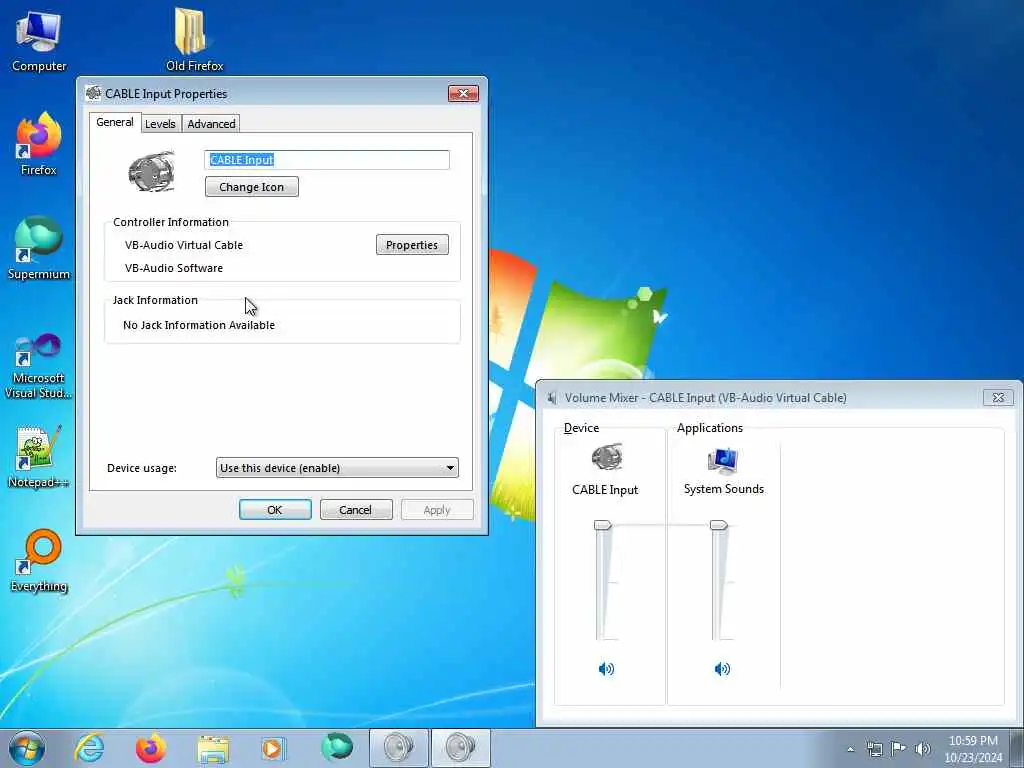1024x768 pixels.
Task: Click the disabled Apply button
Action: [x=437, y=509]
